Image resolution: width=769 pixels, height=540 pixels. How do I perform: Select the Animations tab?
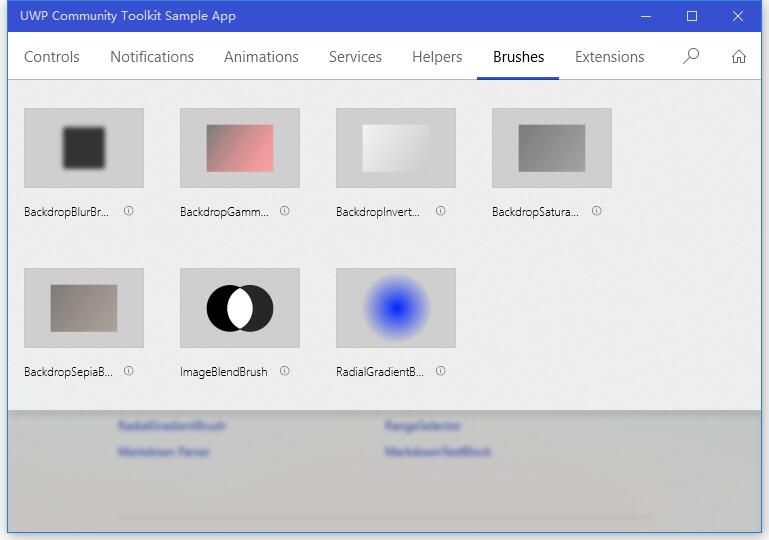pos(261,57)
